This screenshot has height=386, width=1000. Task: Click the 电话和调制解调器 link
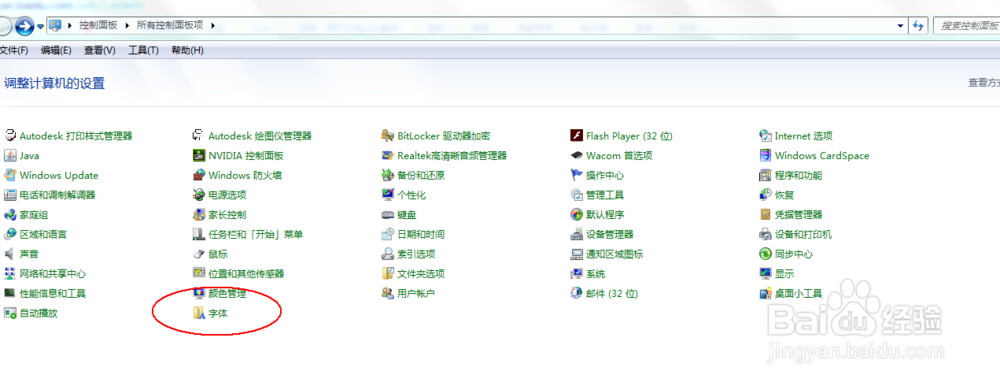pos(57,195)
